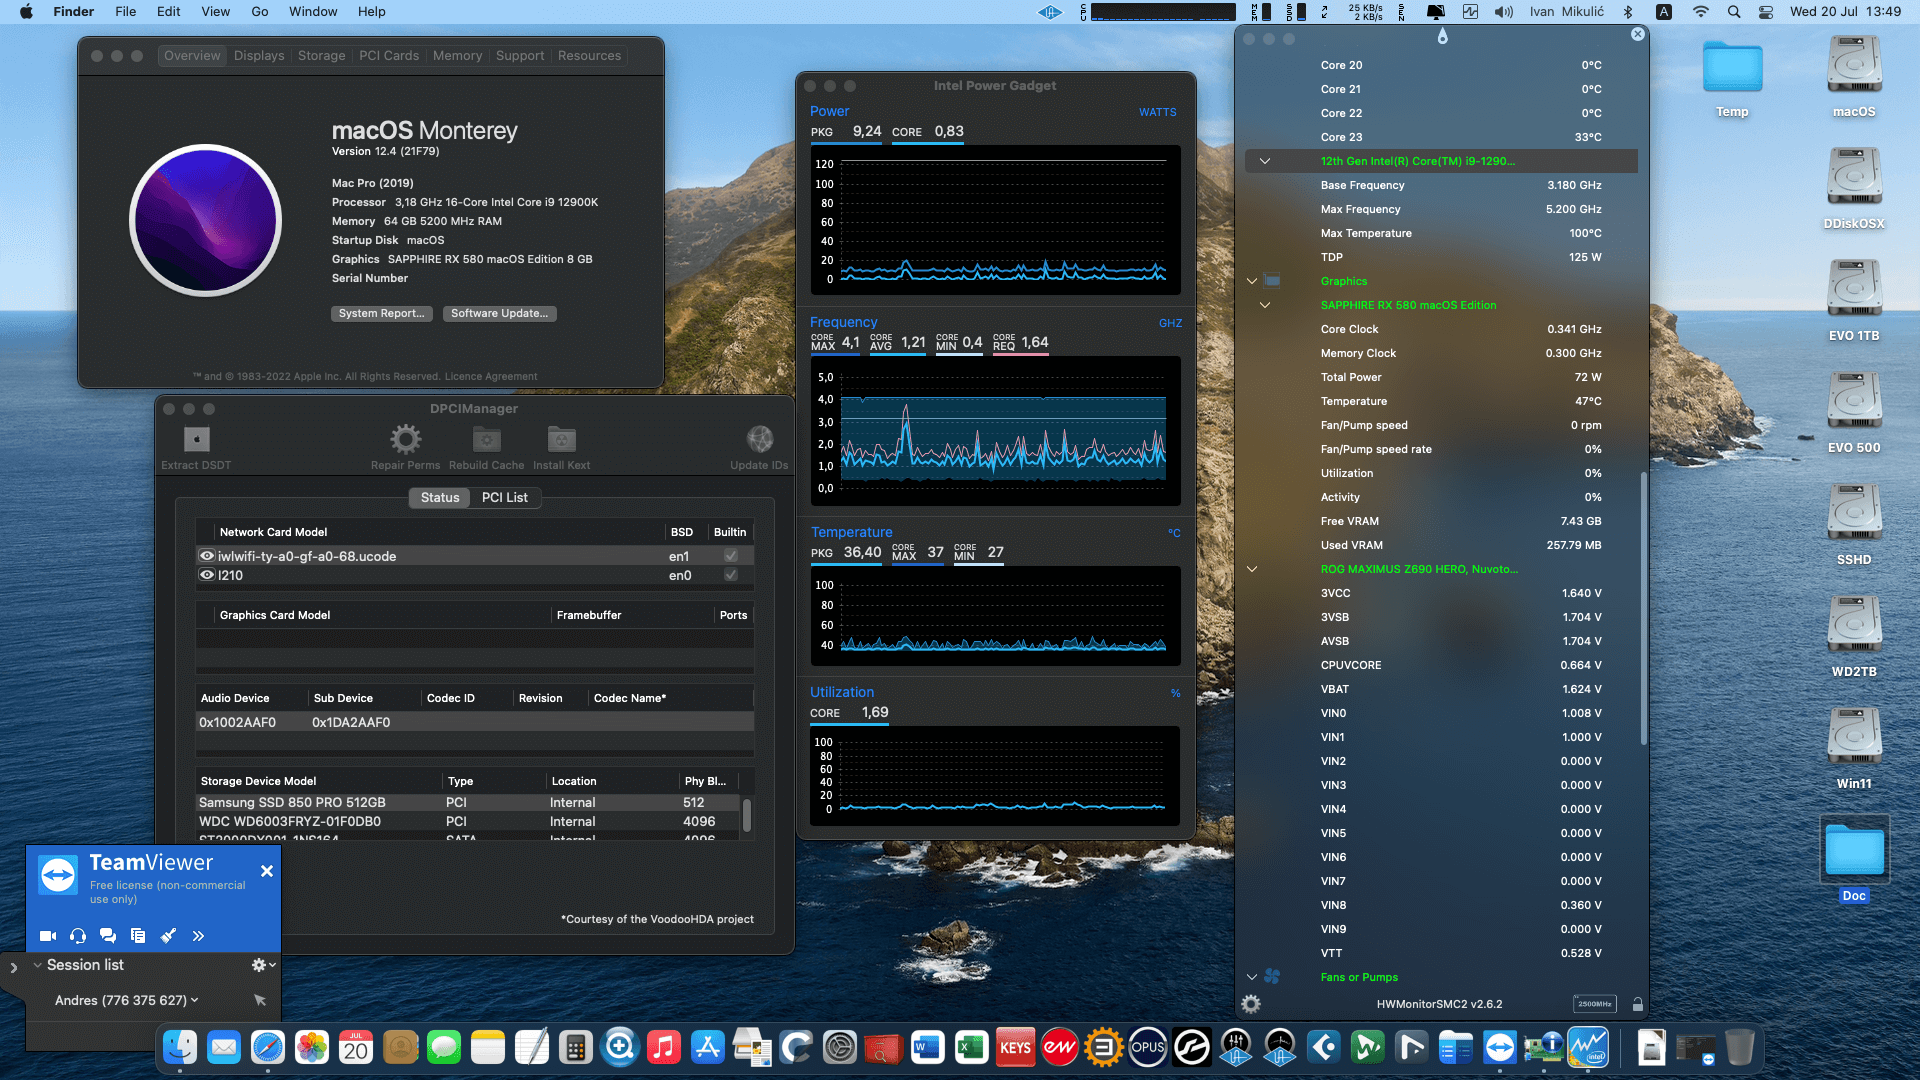
Task: Collapse the Graphics section in HWMonitorSMC2
Action: pos(1251,281)
